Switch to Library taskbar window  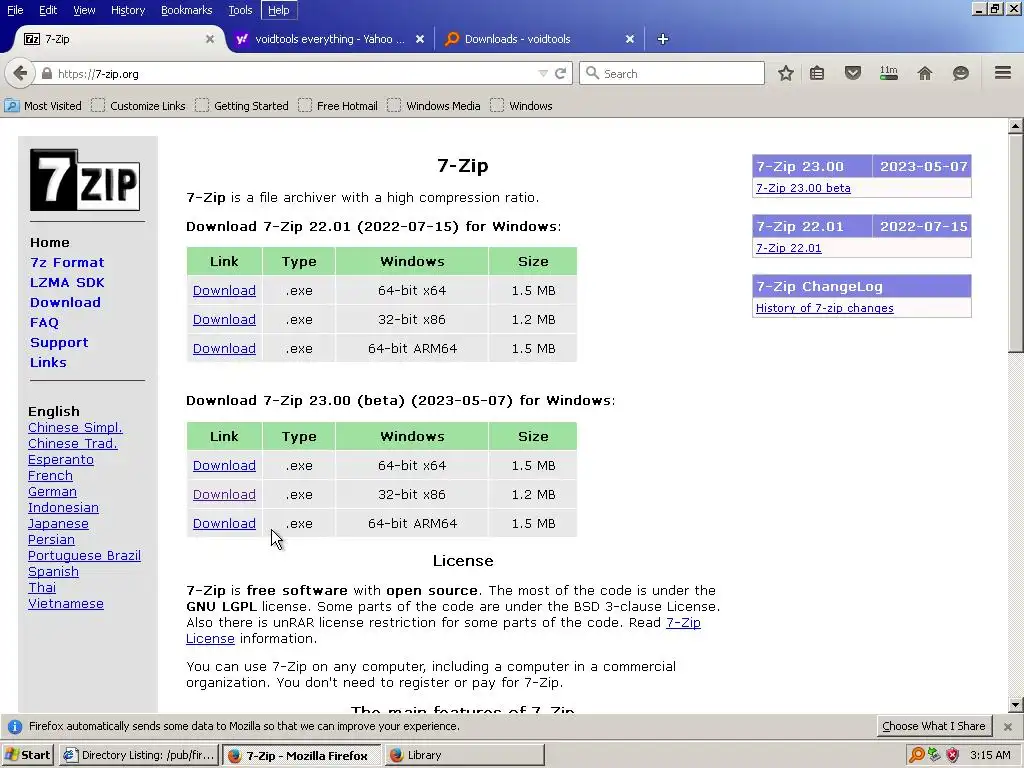coord(464,755)
